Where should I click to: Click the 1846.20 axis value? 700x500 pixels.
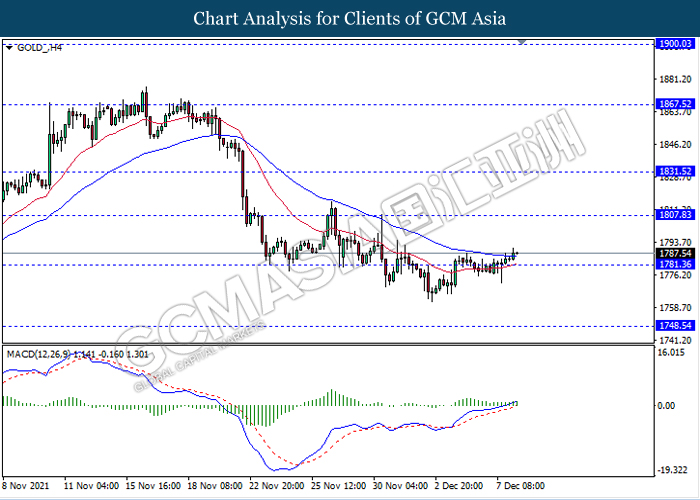675,145
